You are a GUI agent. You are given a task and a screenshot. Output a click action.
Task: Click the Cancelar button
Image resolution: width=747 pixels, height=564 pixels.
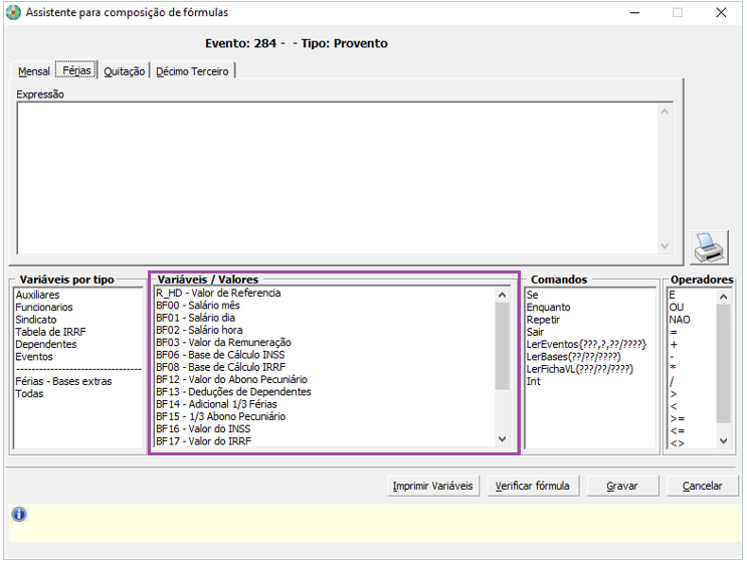click(x=702, y=486)
